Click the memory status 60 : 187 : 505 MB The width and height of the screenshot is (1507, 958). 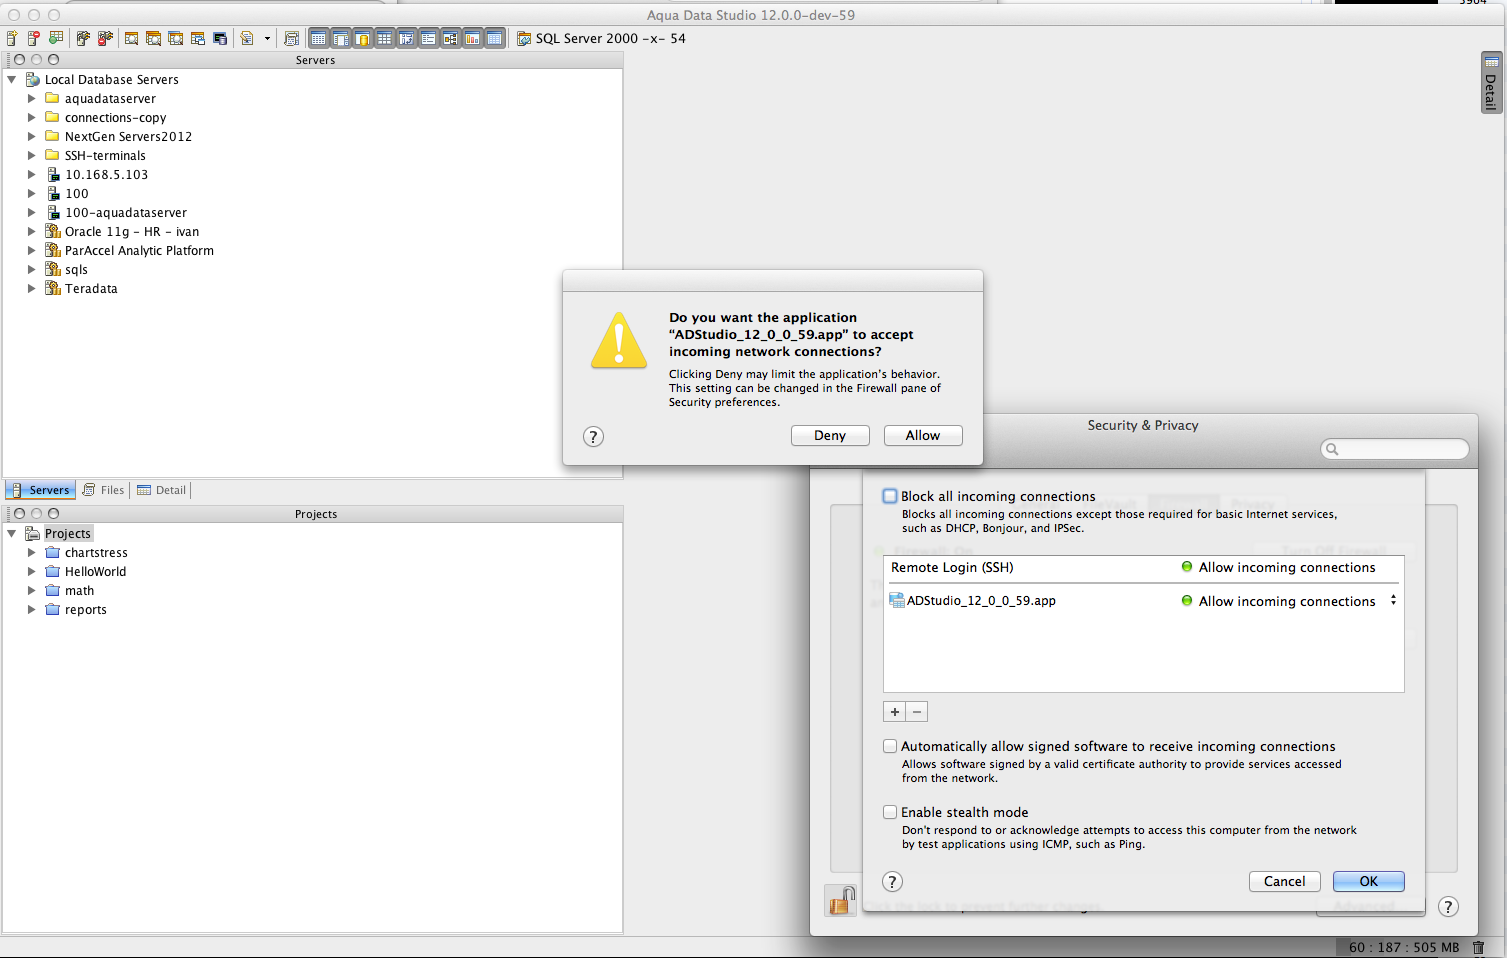coord(1404,947)
